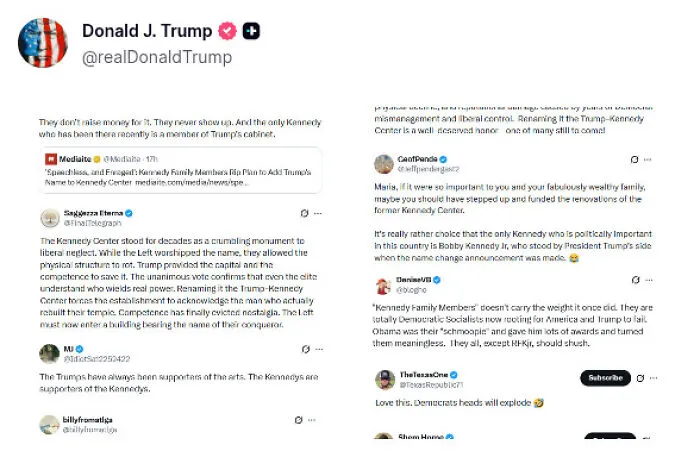Click Grok icon on billyfromatl post
Screen dimensions: 700x451
pyautogui.click(x=299, y=420)
